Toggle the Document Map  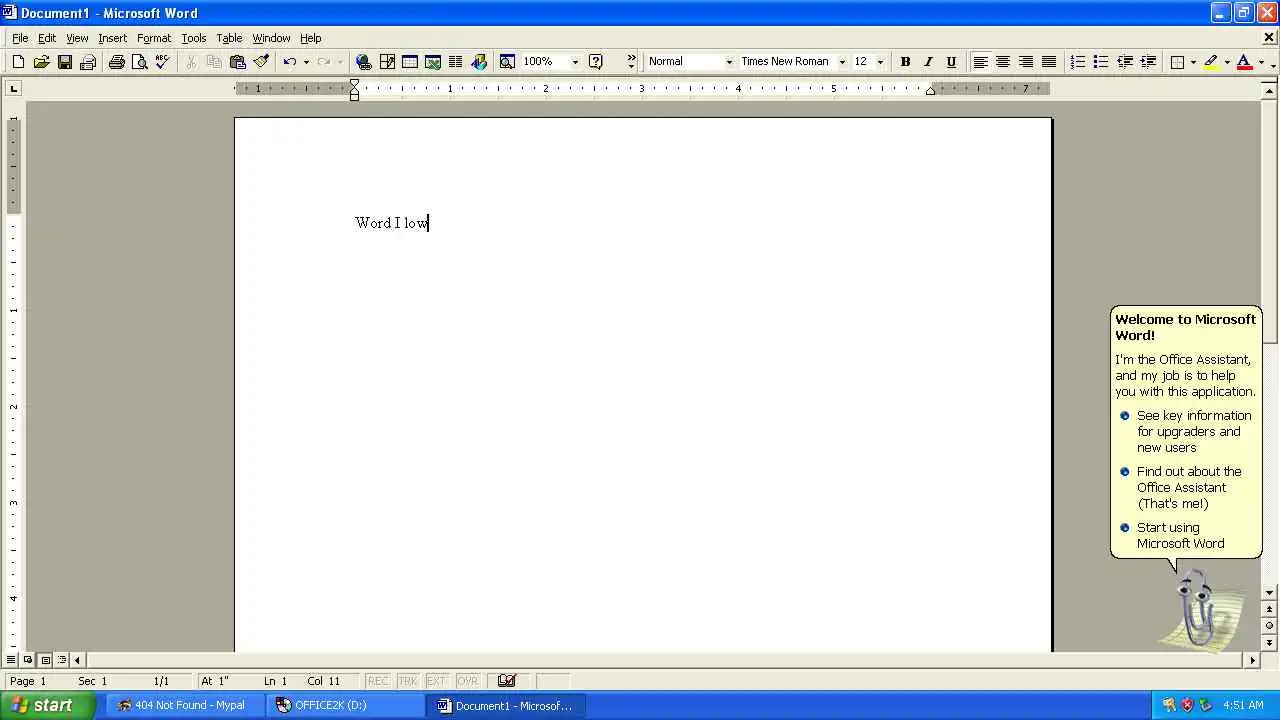coord(507,62)
